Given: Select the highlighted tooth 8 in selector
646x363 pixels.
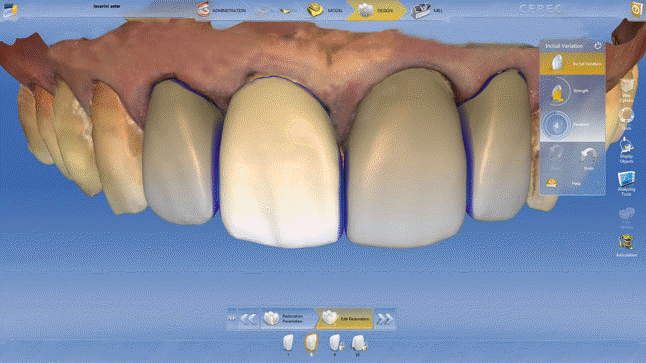Looking at the screenshot, I should point(311,344).
